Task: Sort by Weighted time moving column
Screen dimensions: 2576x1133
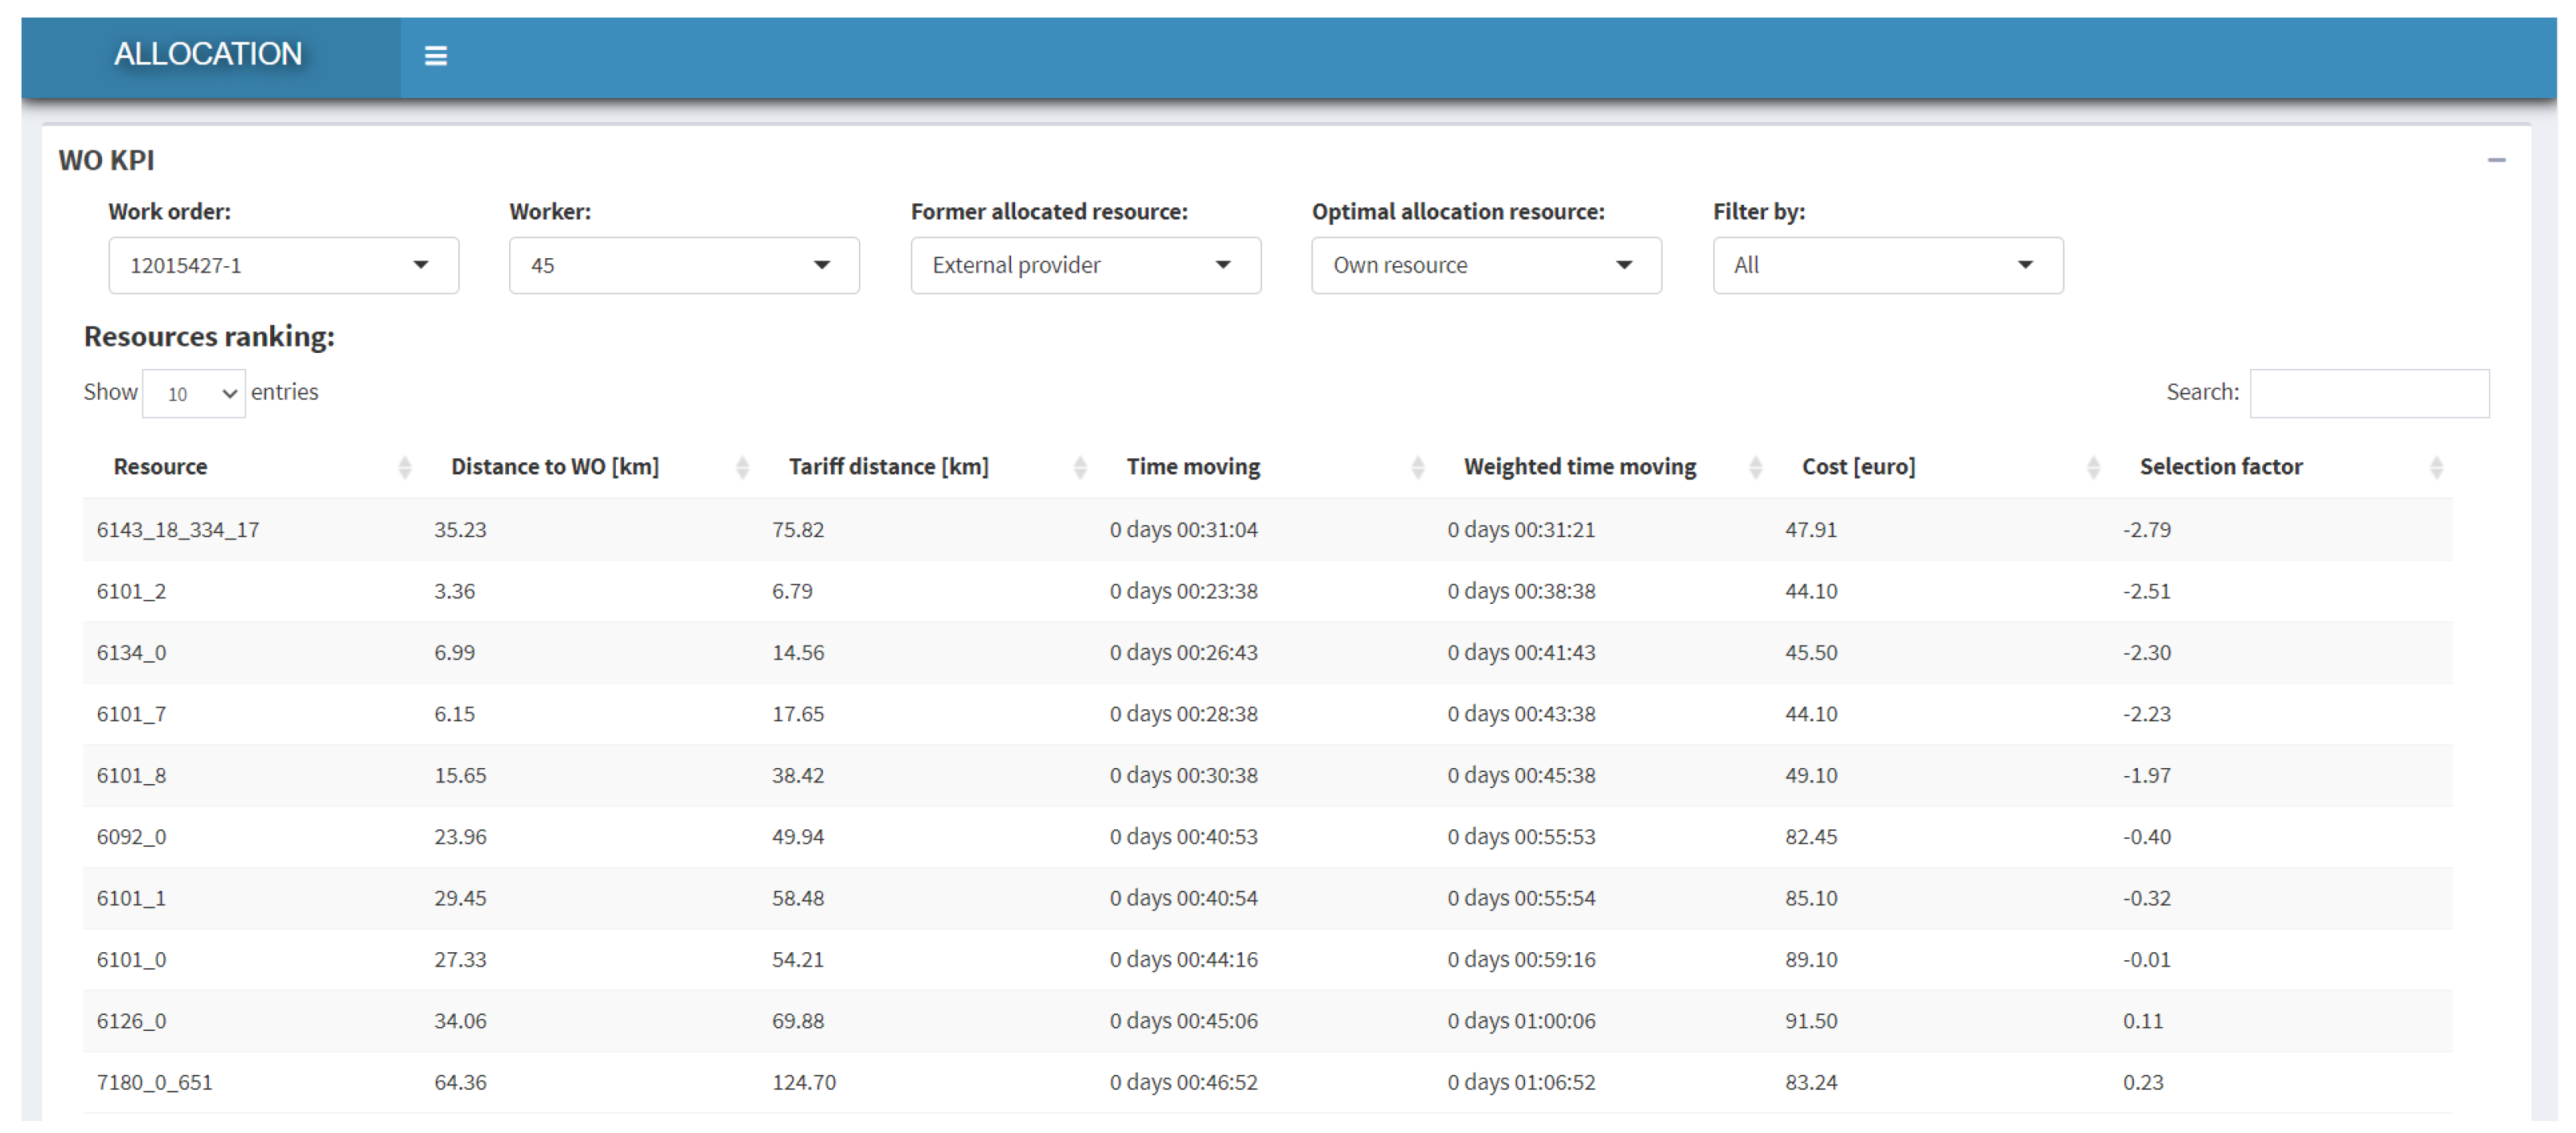Action: pyautogui.click(x=1579, y=467)
